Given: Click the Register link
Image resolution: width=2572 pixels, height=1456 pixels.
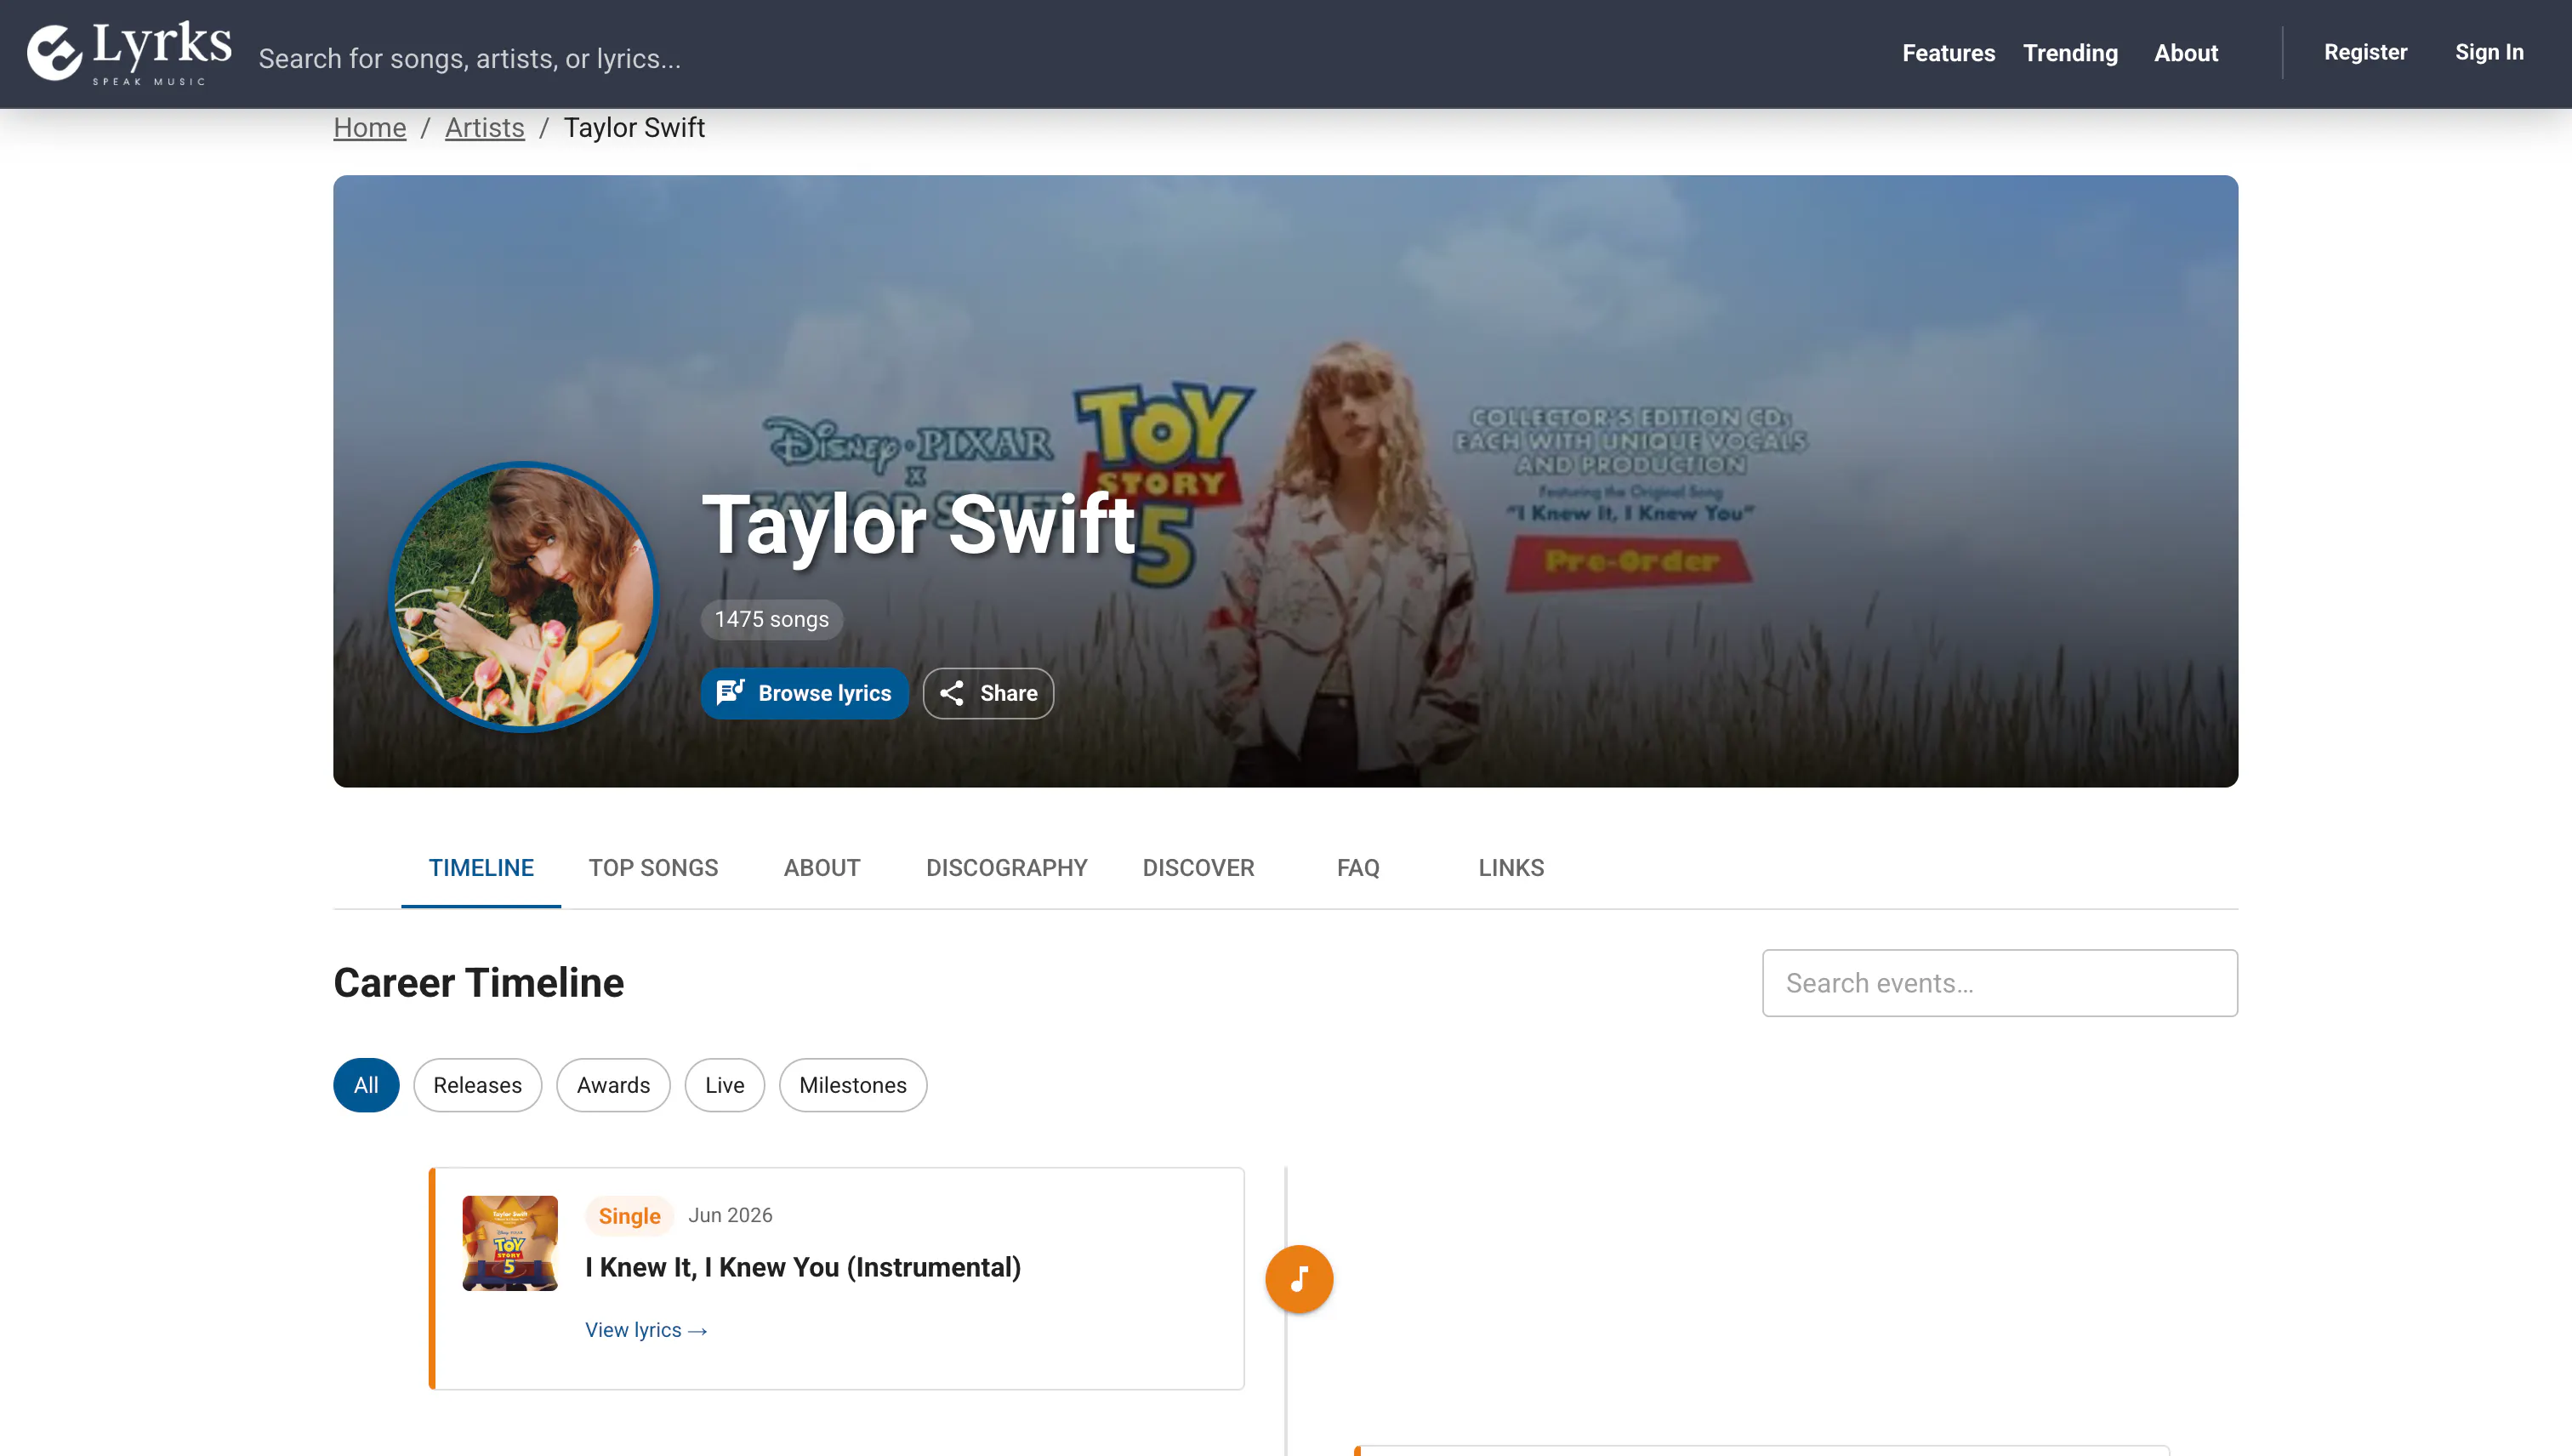Looking at the screenshot, I should 2365,52.
